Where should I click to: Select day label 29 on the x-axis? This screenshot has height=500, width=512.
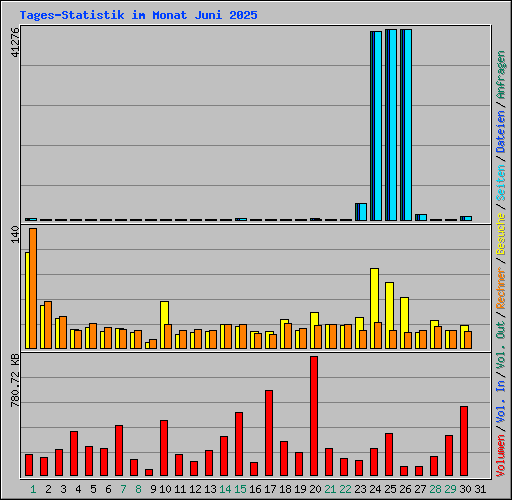point(450,489)
